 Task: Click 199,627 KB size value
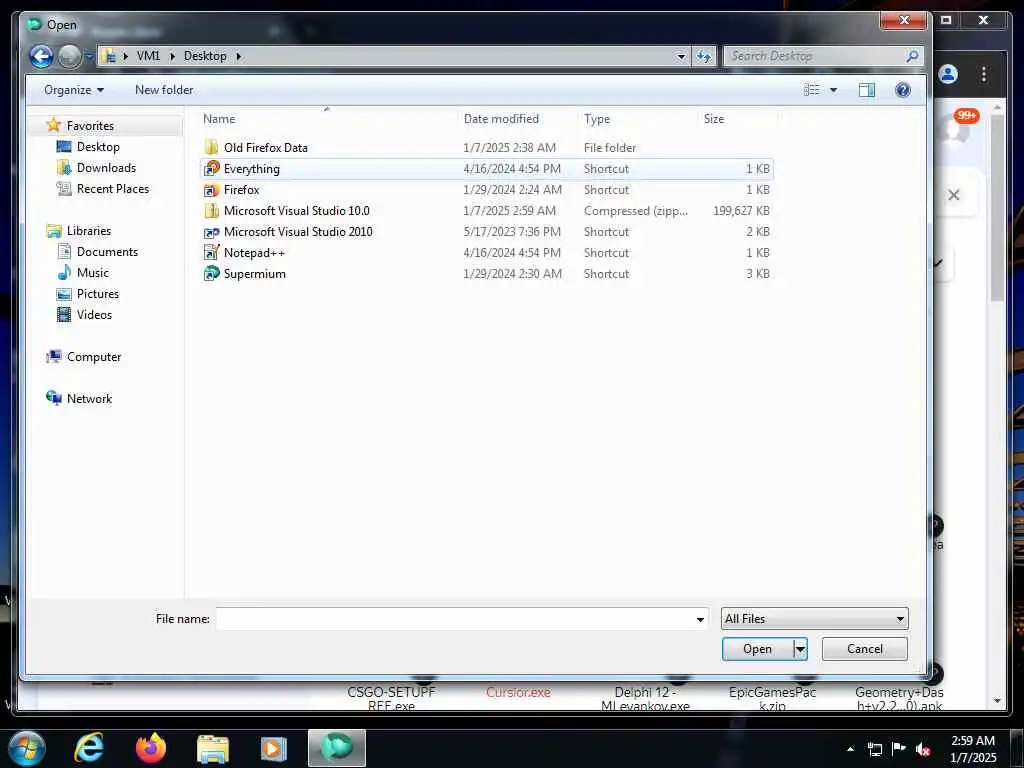click(741, 210)
